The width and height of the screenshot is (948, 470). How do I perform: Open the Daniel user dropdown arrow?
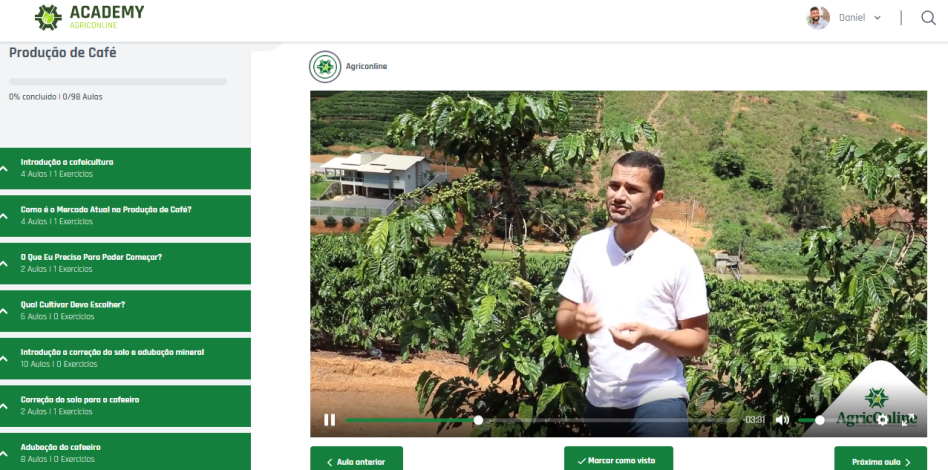pyautogui.click(x=877, y=18)
